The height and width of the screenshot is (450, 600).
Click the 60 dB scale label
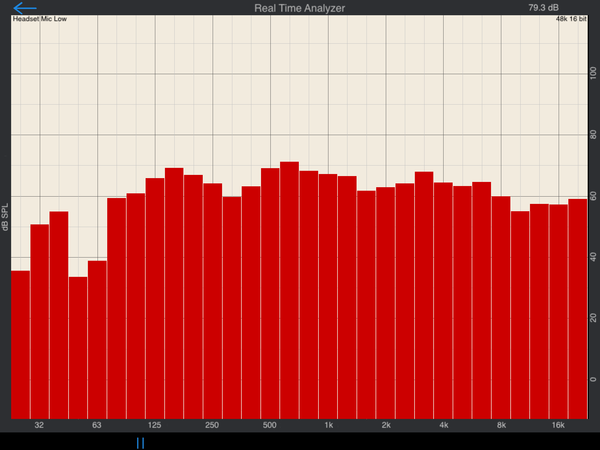[593, 196]
